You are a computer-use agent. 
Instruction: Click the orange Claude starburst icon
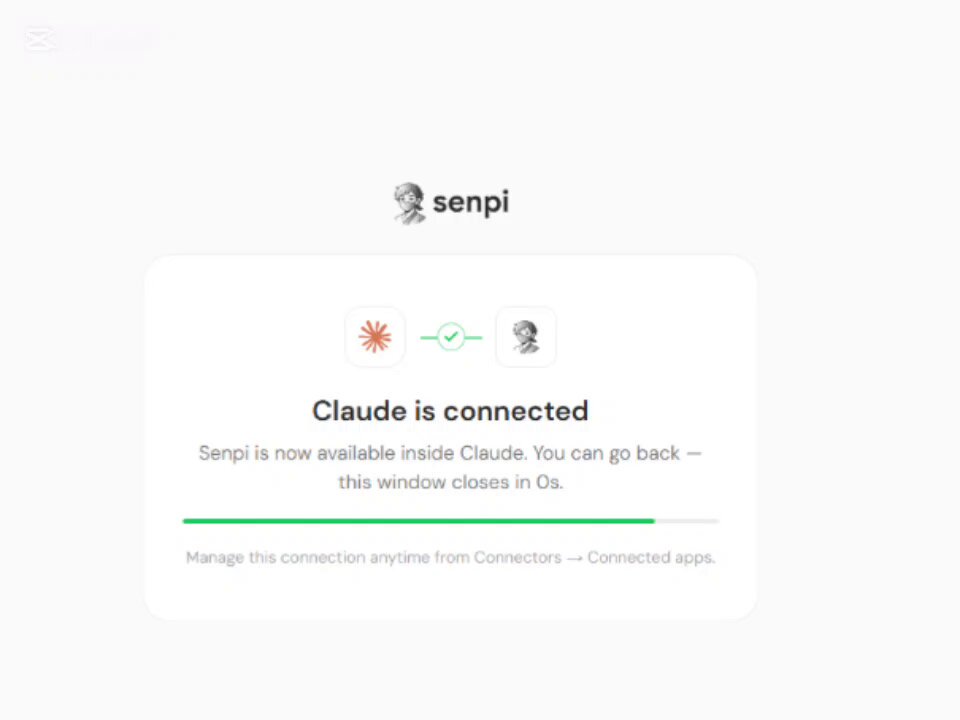pyautogui.click(x=375, y=337)
